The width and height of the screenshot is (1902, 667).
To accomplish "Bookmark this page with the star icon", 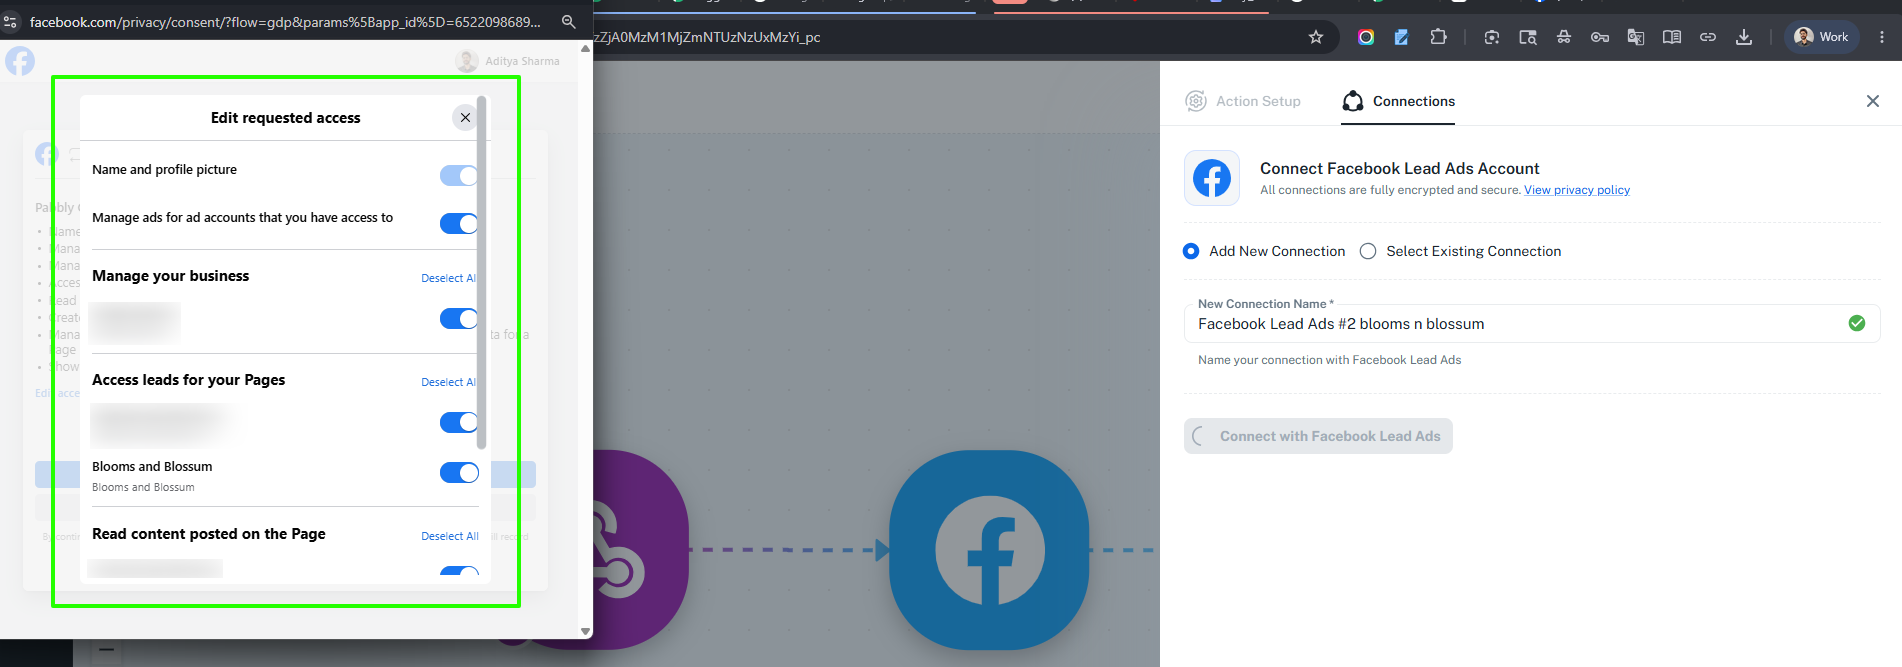I will click(1316, 37).
